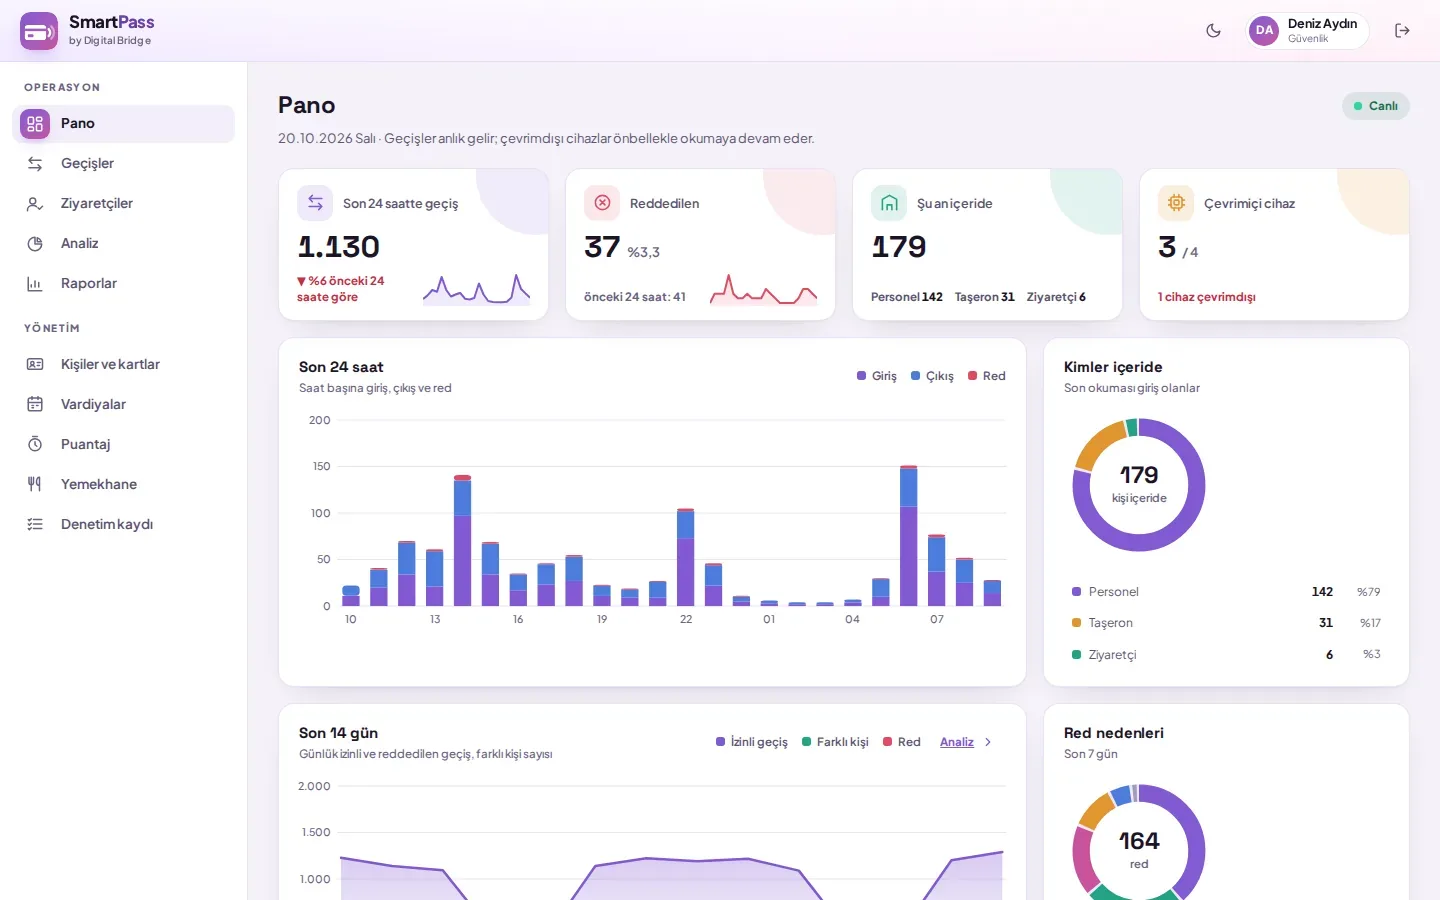Click the Denetim kaydı list icon
Screen dimensions: 1440x900
point(35,525)
